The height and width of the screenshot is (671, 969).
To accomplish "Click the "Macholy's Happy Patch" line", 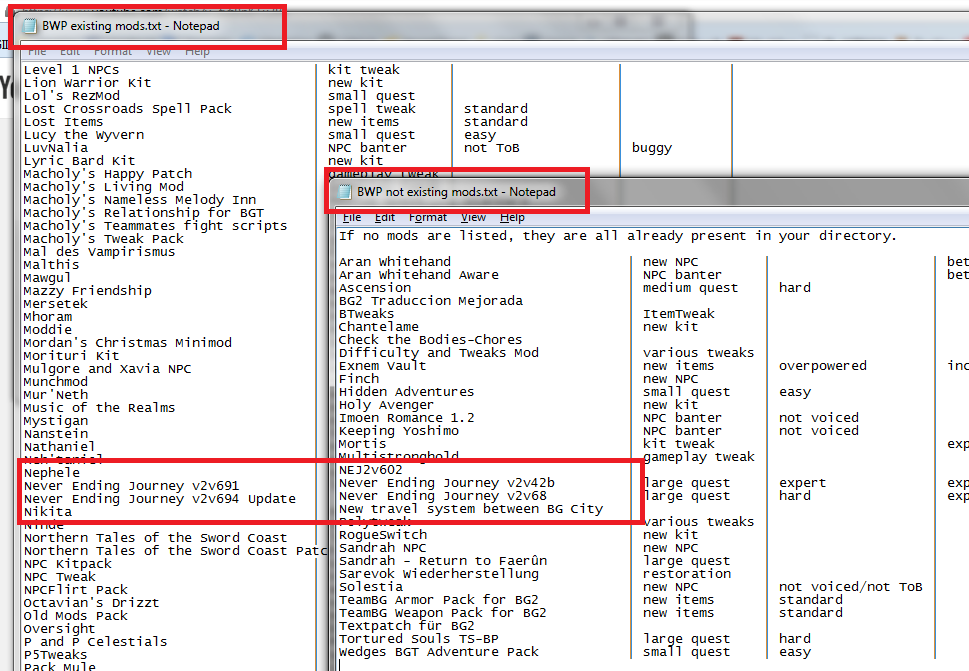I will [x=108, y=174].
